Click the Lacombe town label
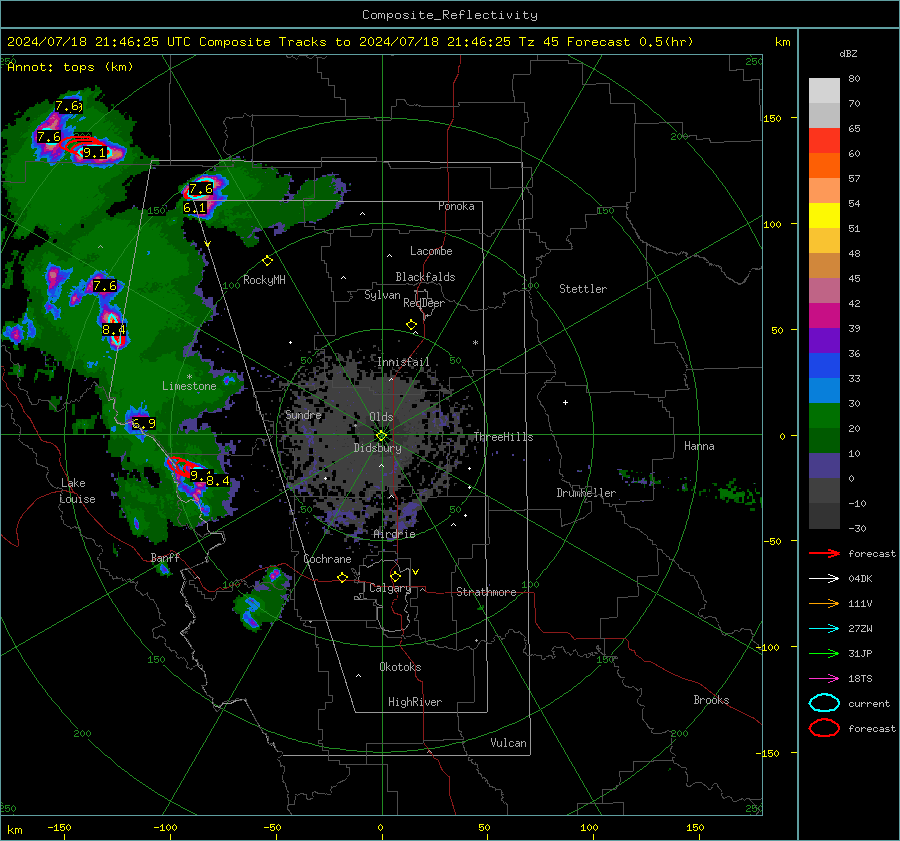 (431, 251)
